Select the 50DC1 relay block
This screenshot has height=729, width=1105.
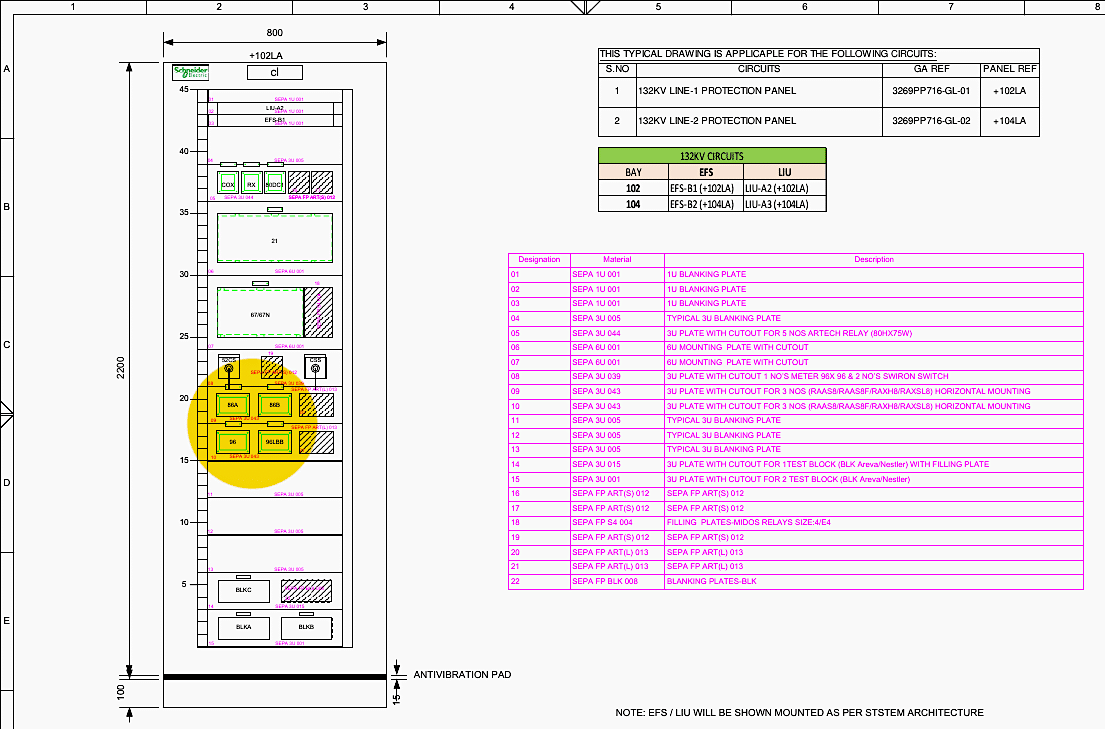275,183
